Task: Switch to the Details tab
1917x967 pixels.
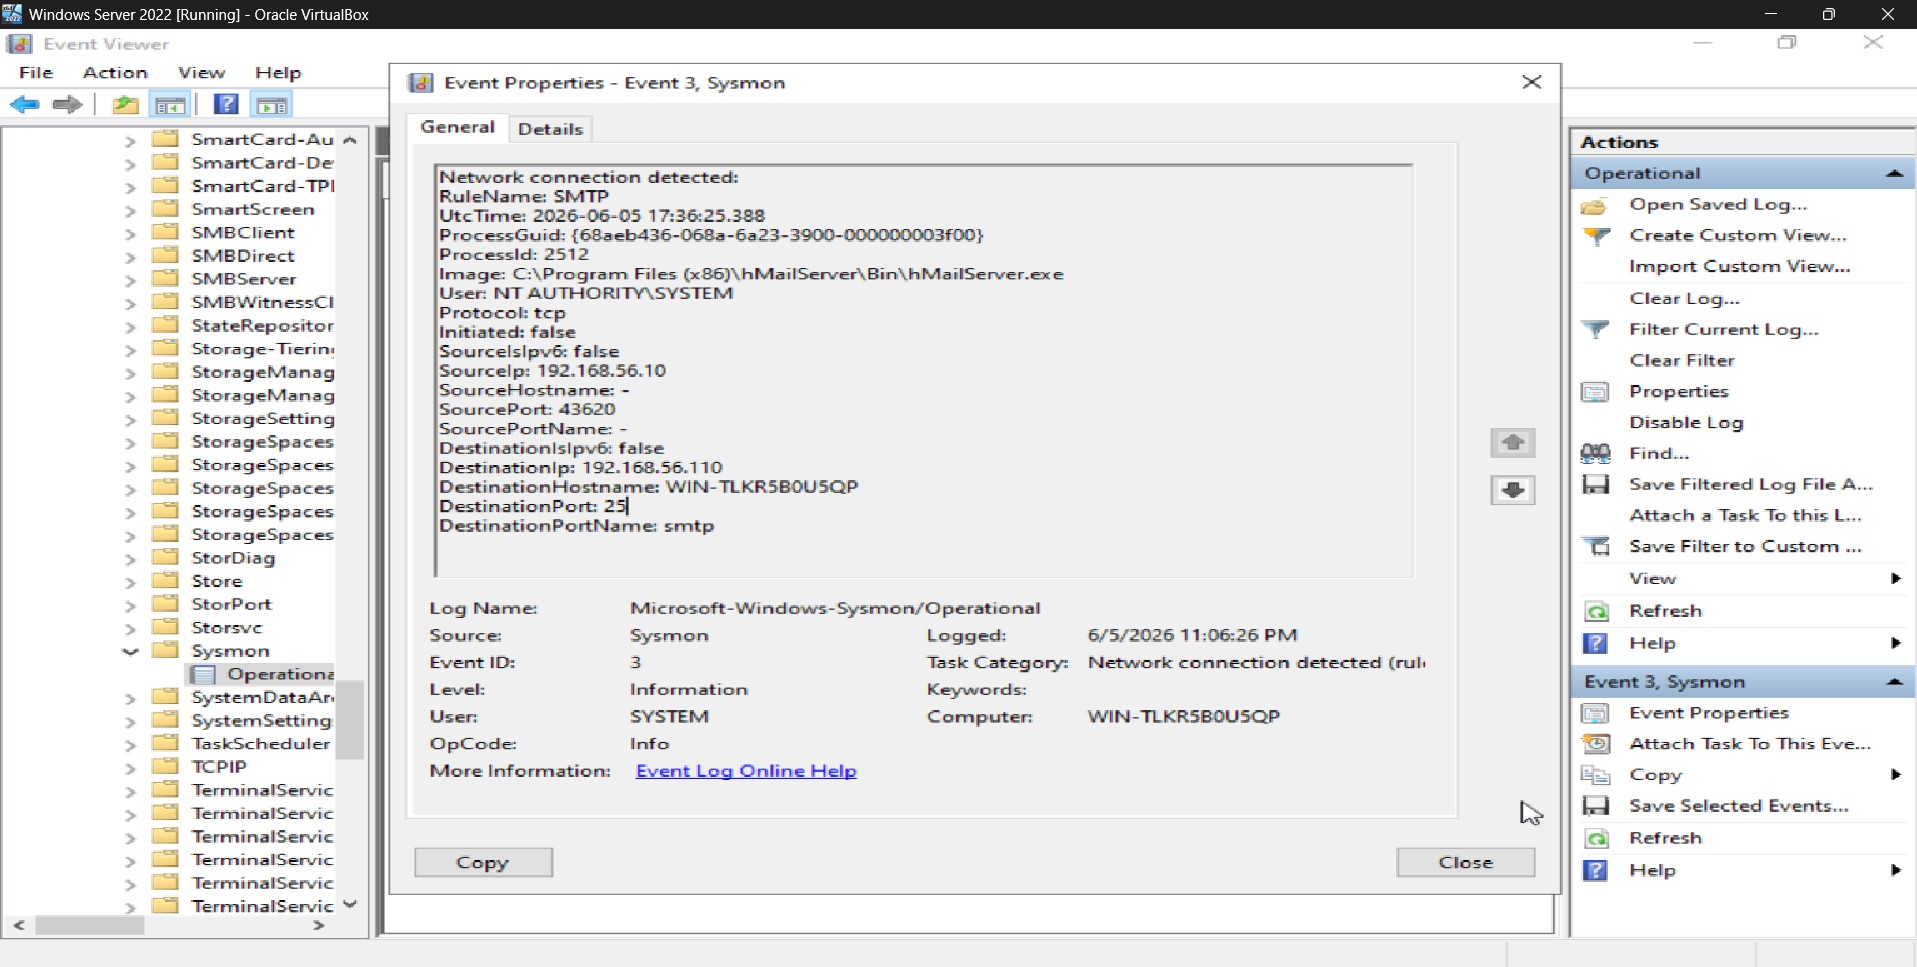Action: point(550,129)
